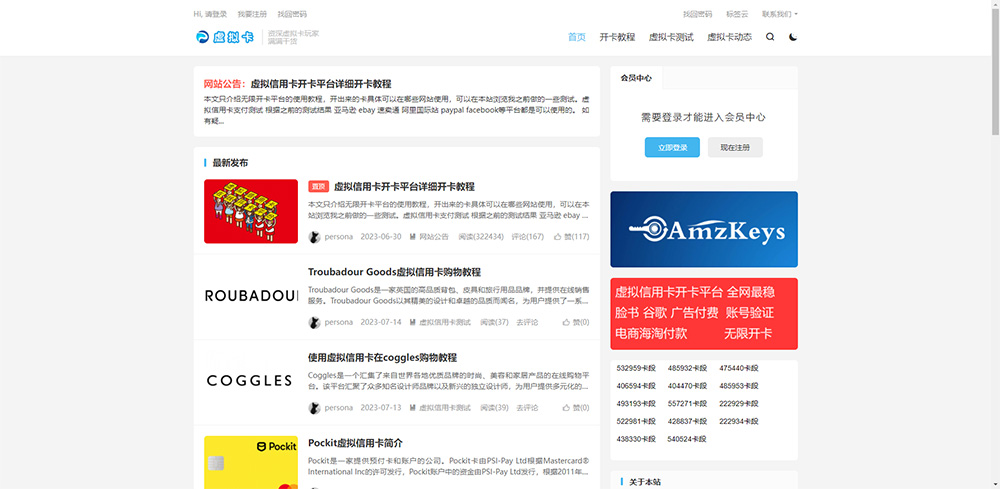Switch to the 会员中心 tab
This screenshot has width=1000, height=489.
click(x=636, y=78)
